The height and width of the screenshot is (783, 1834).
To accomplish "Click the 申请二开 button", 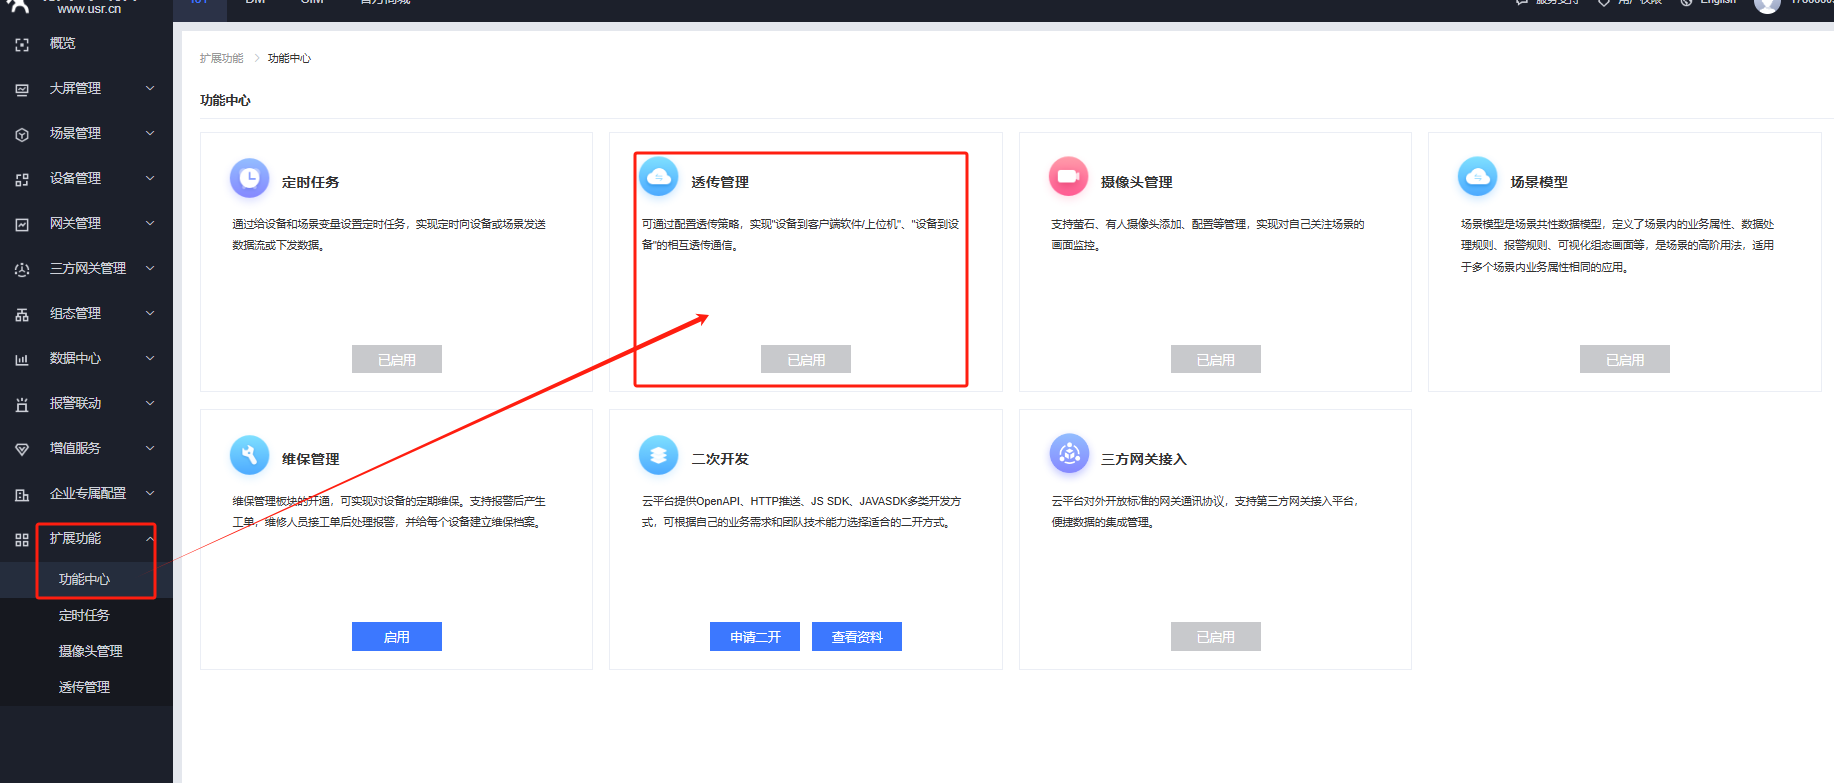I will click(x=755, y=637).
